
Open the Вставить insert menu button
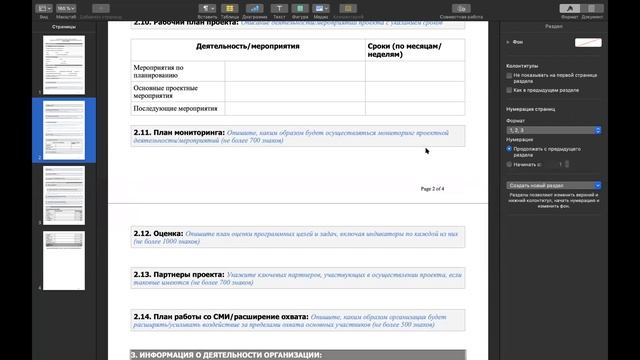(x=207, y=8)
